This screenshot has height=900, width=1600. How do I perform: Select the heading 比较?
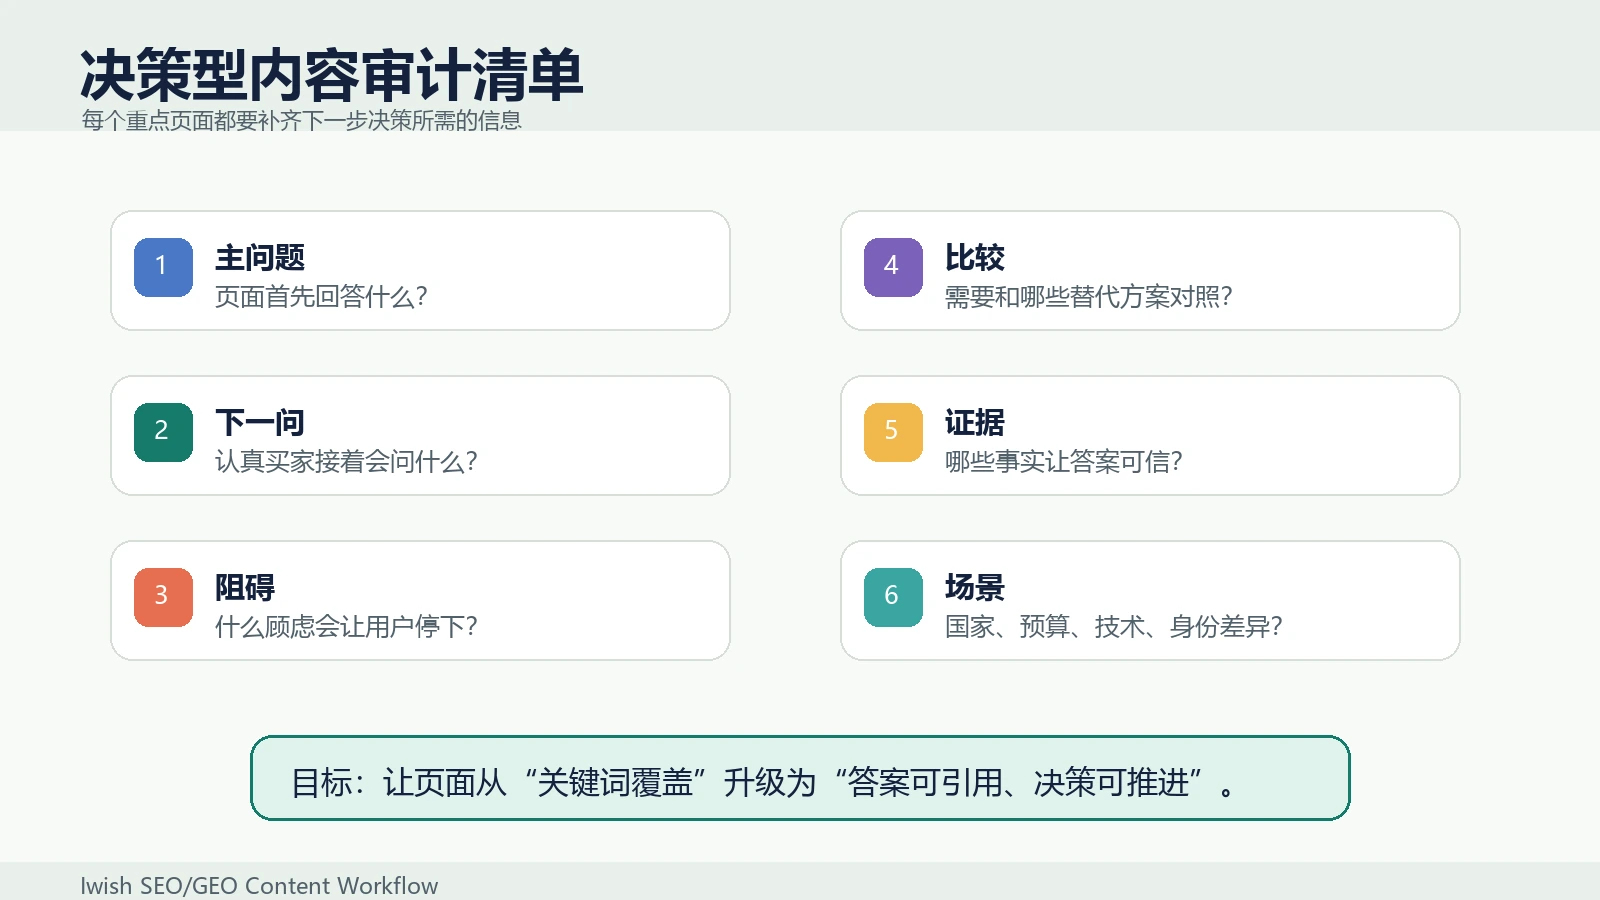tap(975, 258)
